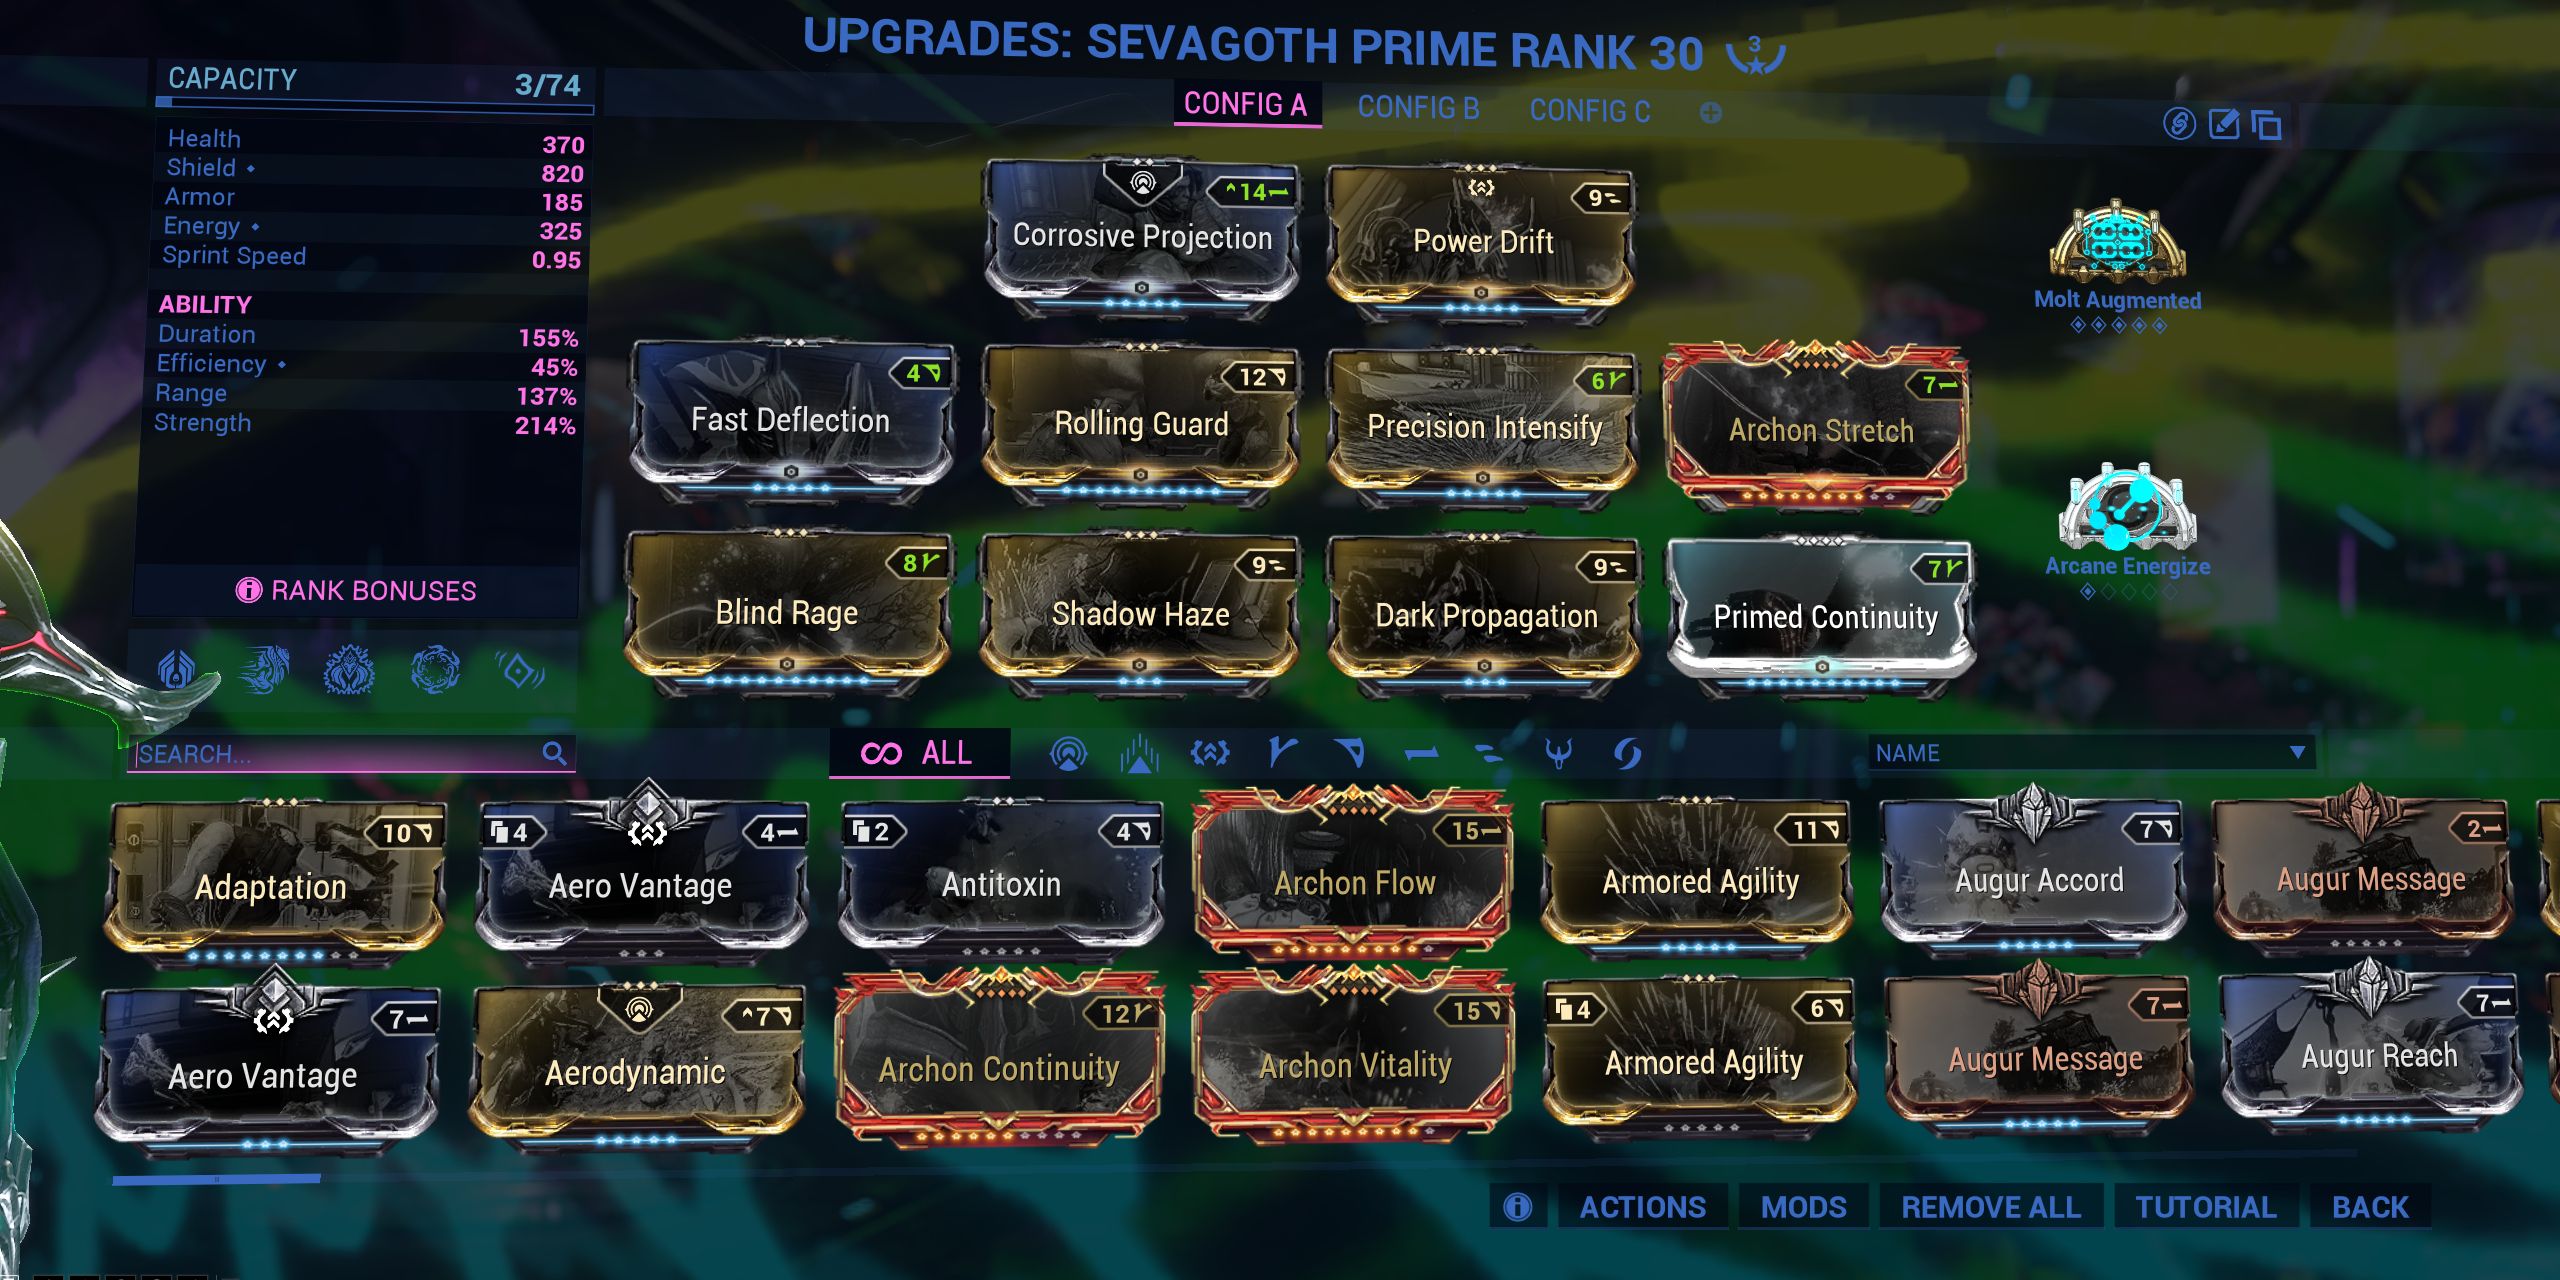Screen dimensions: 2560x1280
Task: Open the NAME sort dropdown
Action: (x=2090, y=753)
